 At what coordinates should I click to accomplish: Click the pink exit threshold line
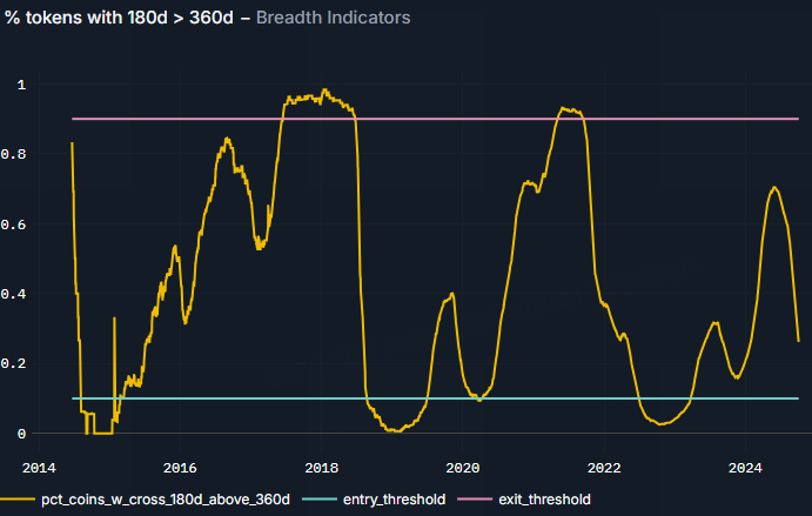click(435, 119)
